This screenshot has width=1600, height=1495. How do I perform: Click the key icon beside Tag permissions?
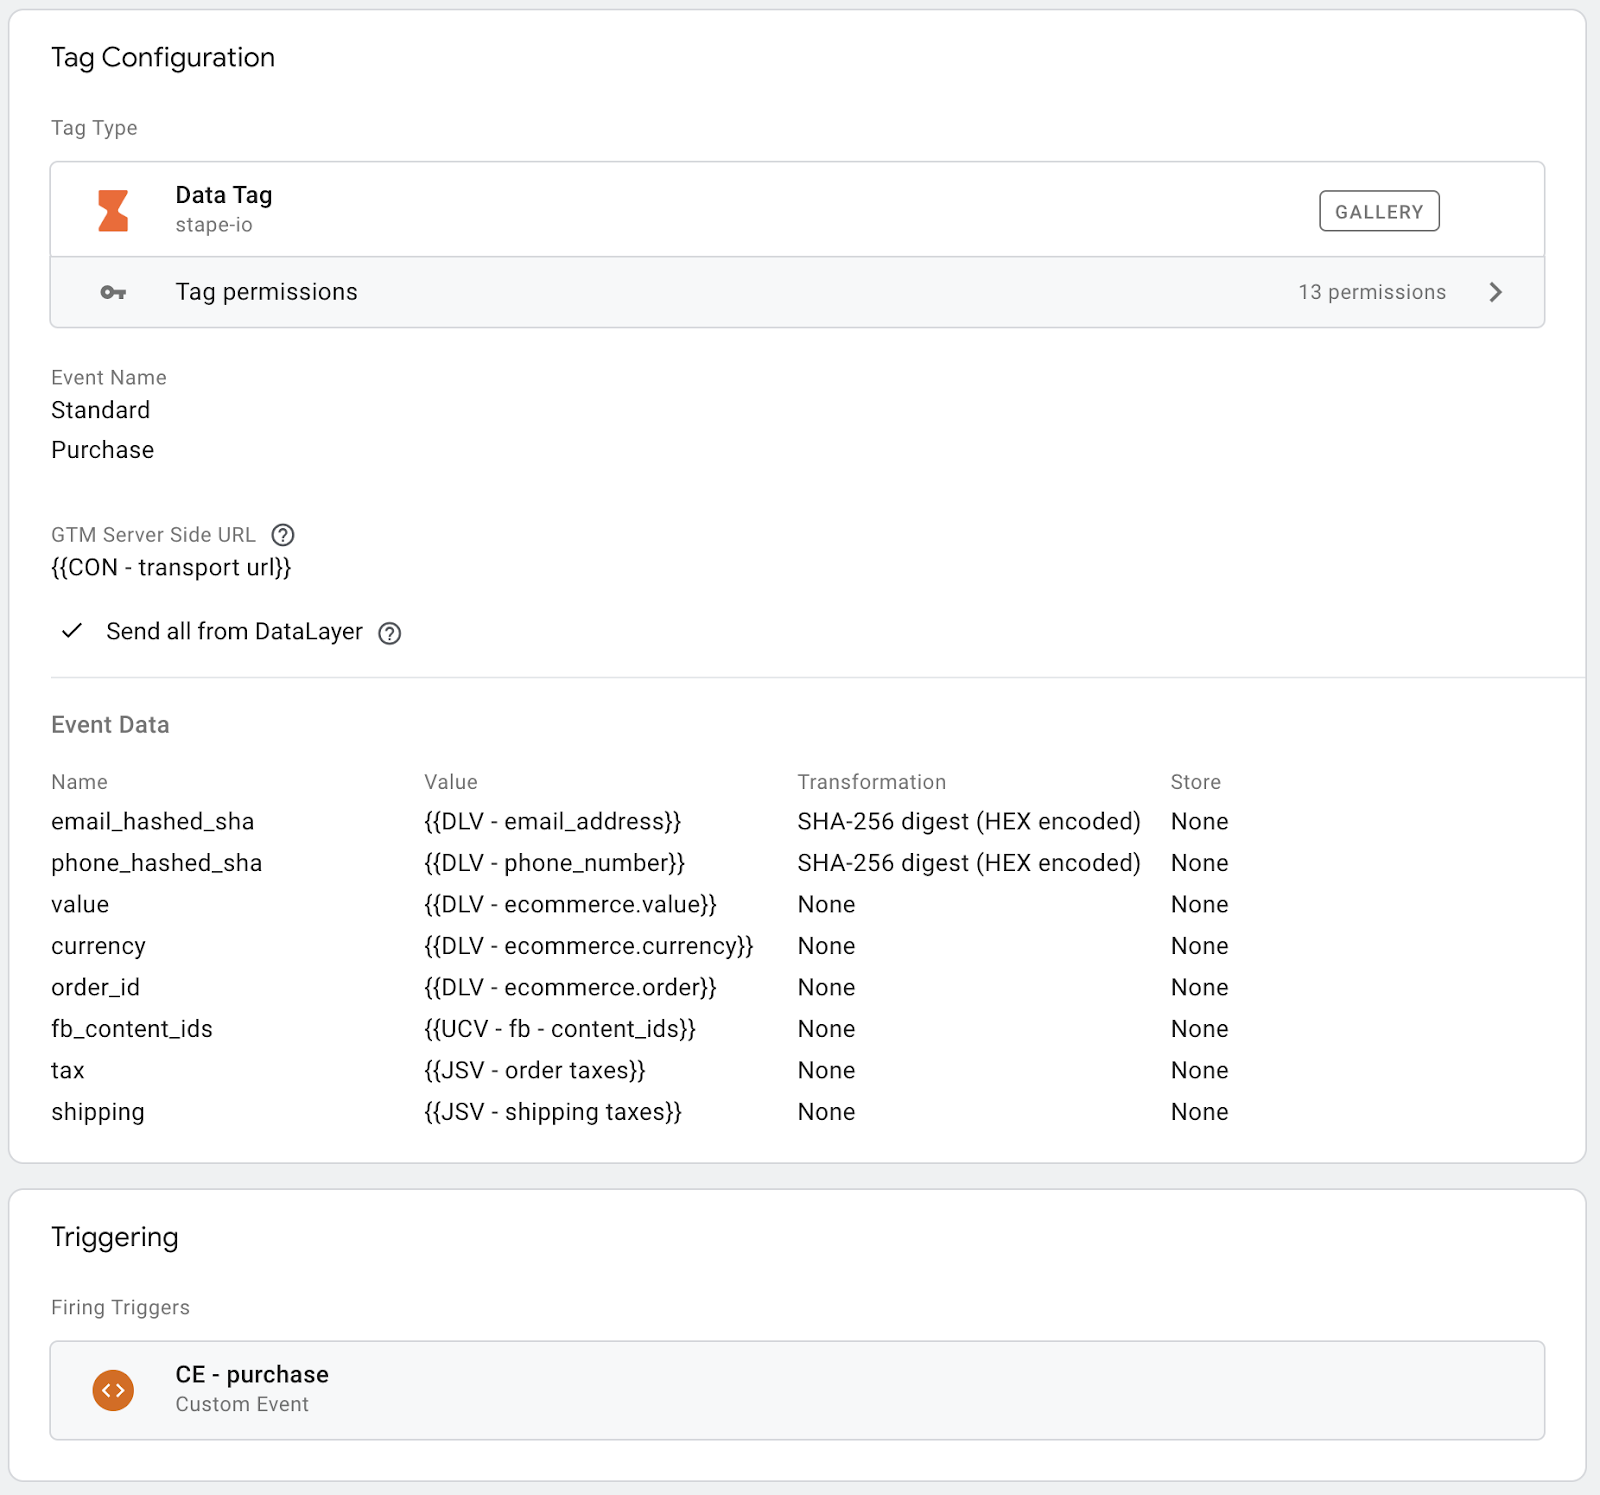(113, 293)
